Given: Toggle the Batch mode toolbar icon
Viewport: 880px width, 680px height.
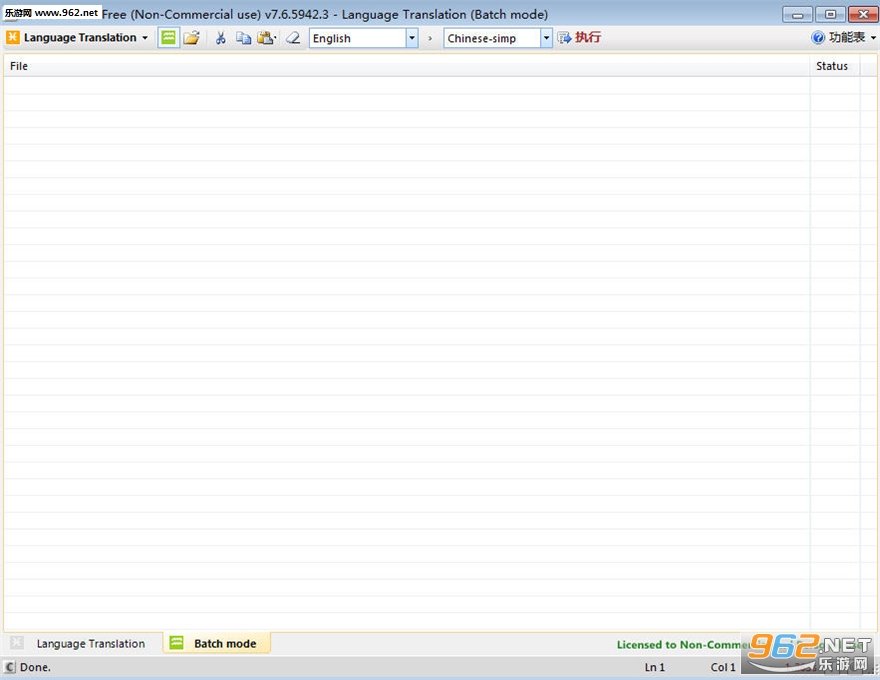Looking at the screenshot, I should coord(168,38).
